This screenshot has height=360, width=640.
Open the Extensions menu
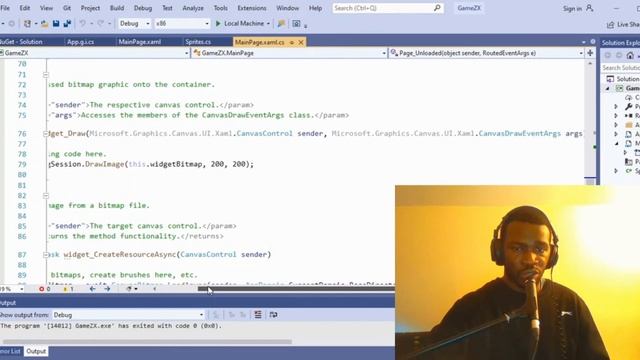(251, 8)
